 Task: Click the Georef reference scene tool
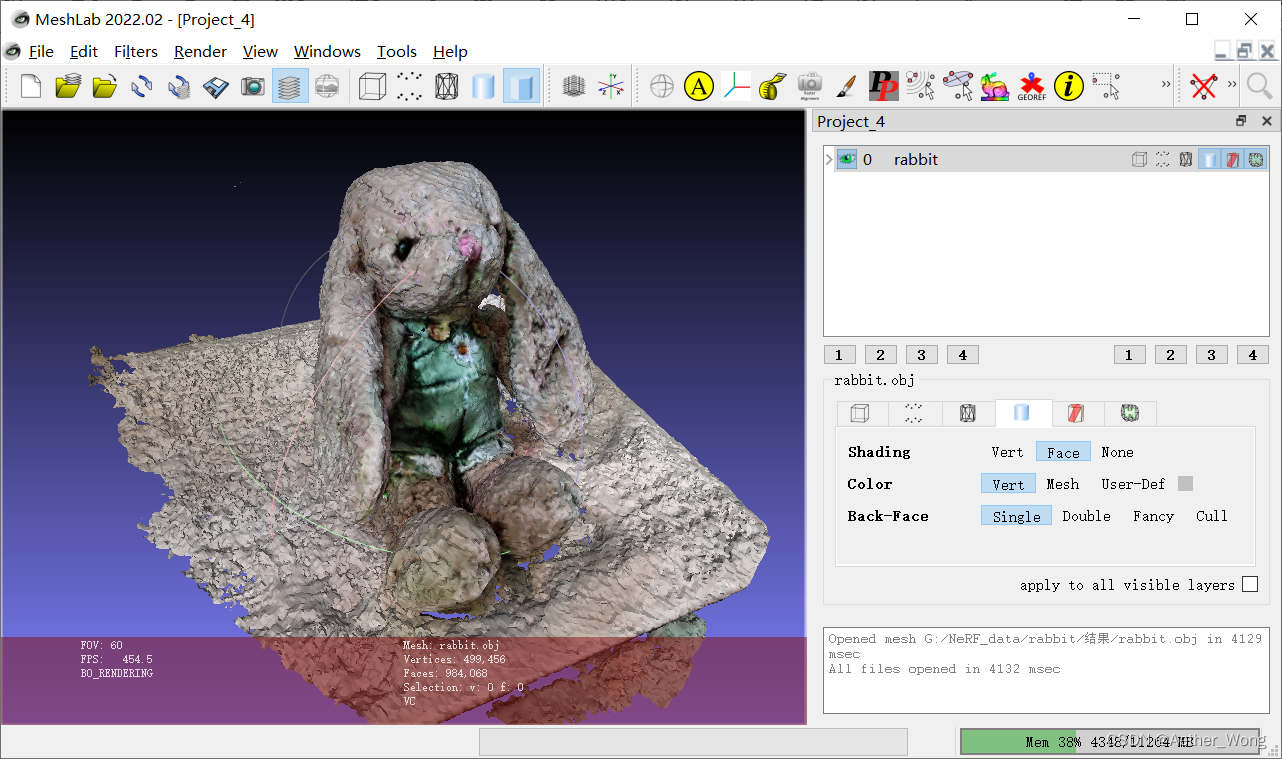click(x=1031, y=87)
